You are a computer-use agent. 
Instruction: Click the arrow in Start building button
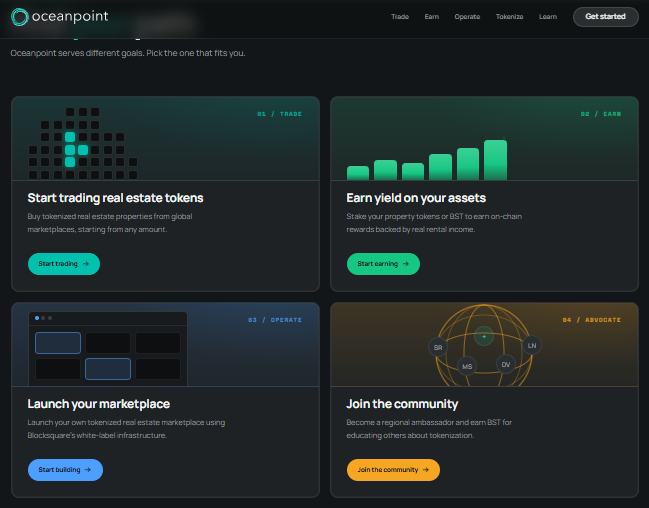tap(88, 470)
